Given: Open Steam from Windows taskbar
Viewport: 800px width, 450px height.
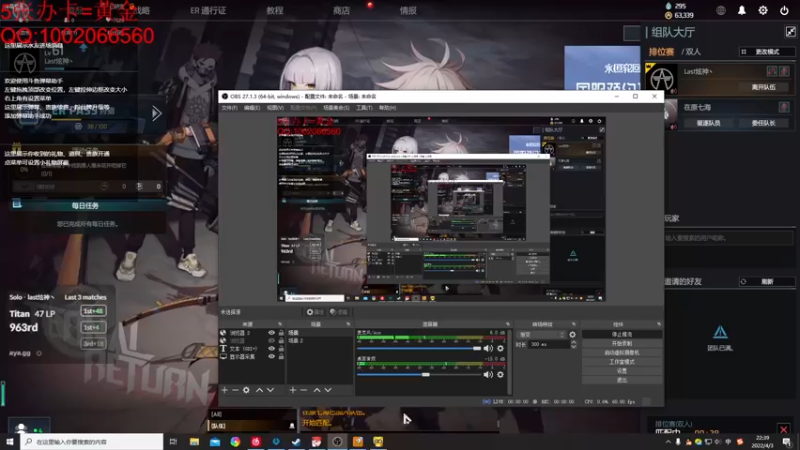Looking at the screenshot, I should (296, 441).
